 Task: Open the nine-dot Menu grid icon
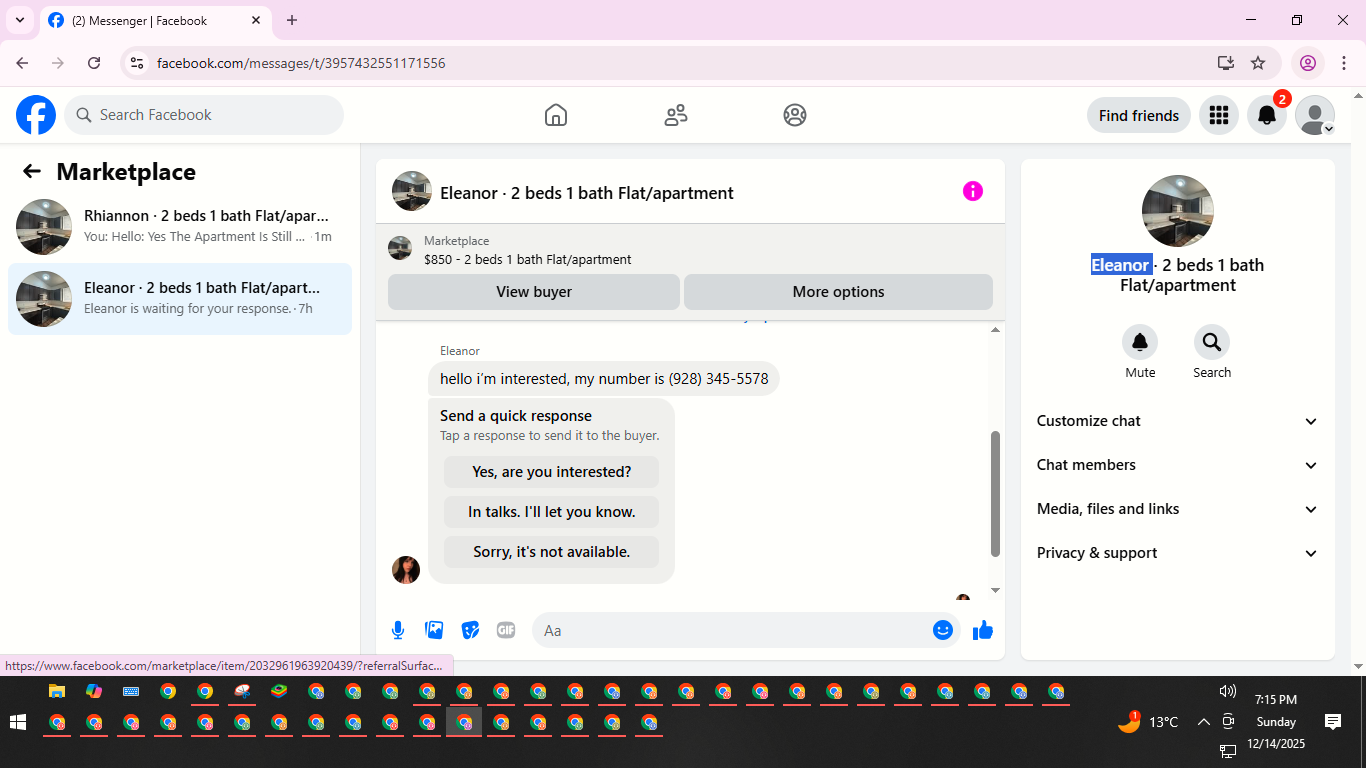tap(1218, 115)
